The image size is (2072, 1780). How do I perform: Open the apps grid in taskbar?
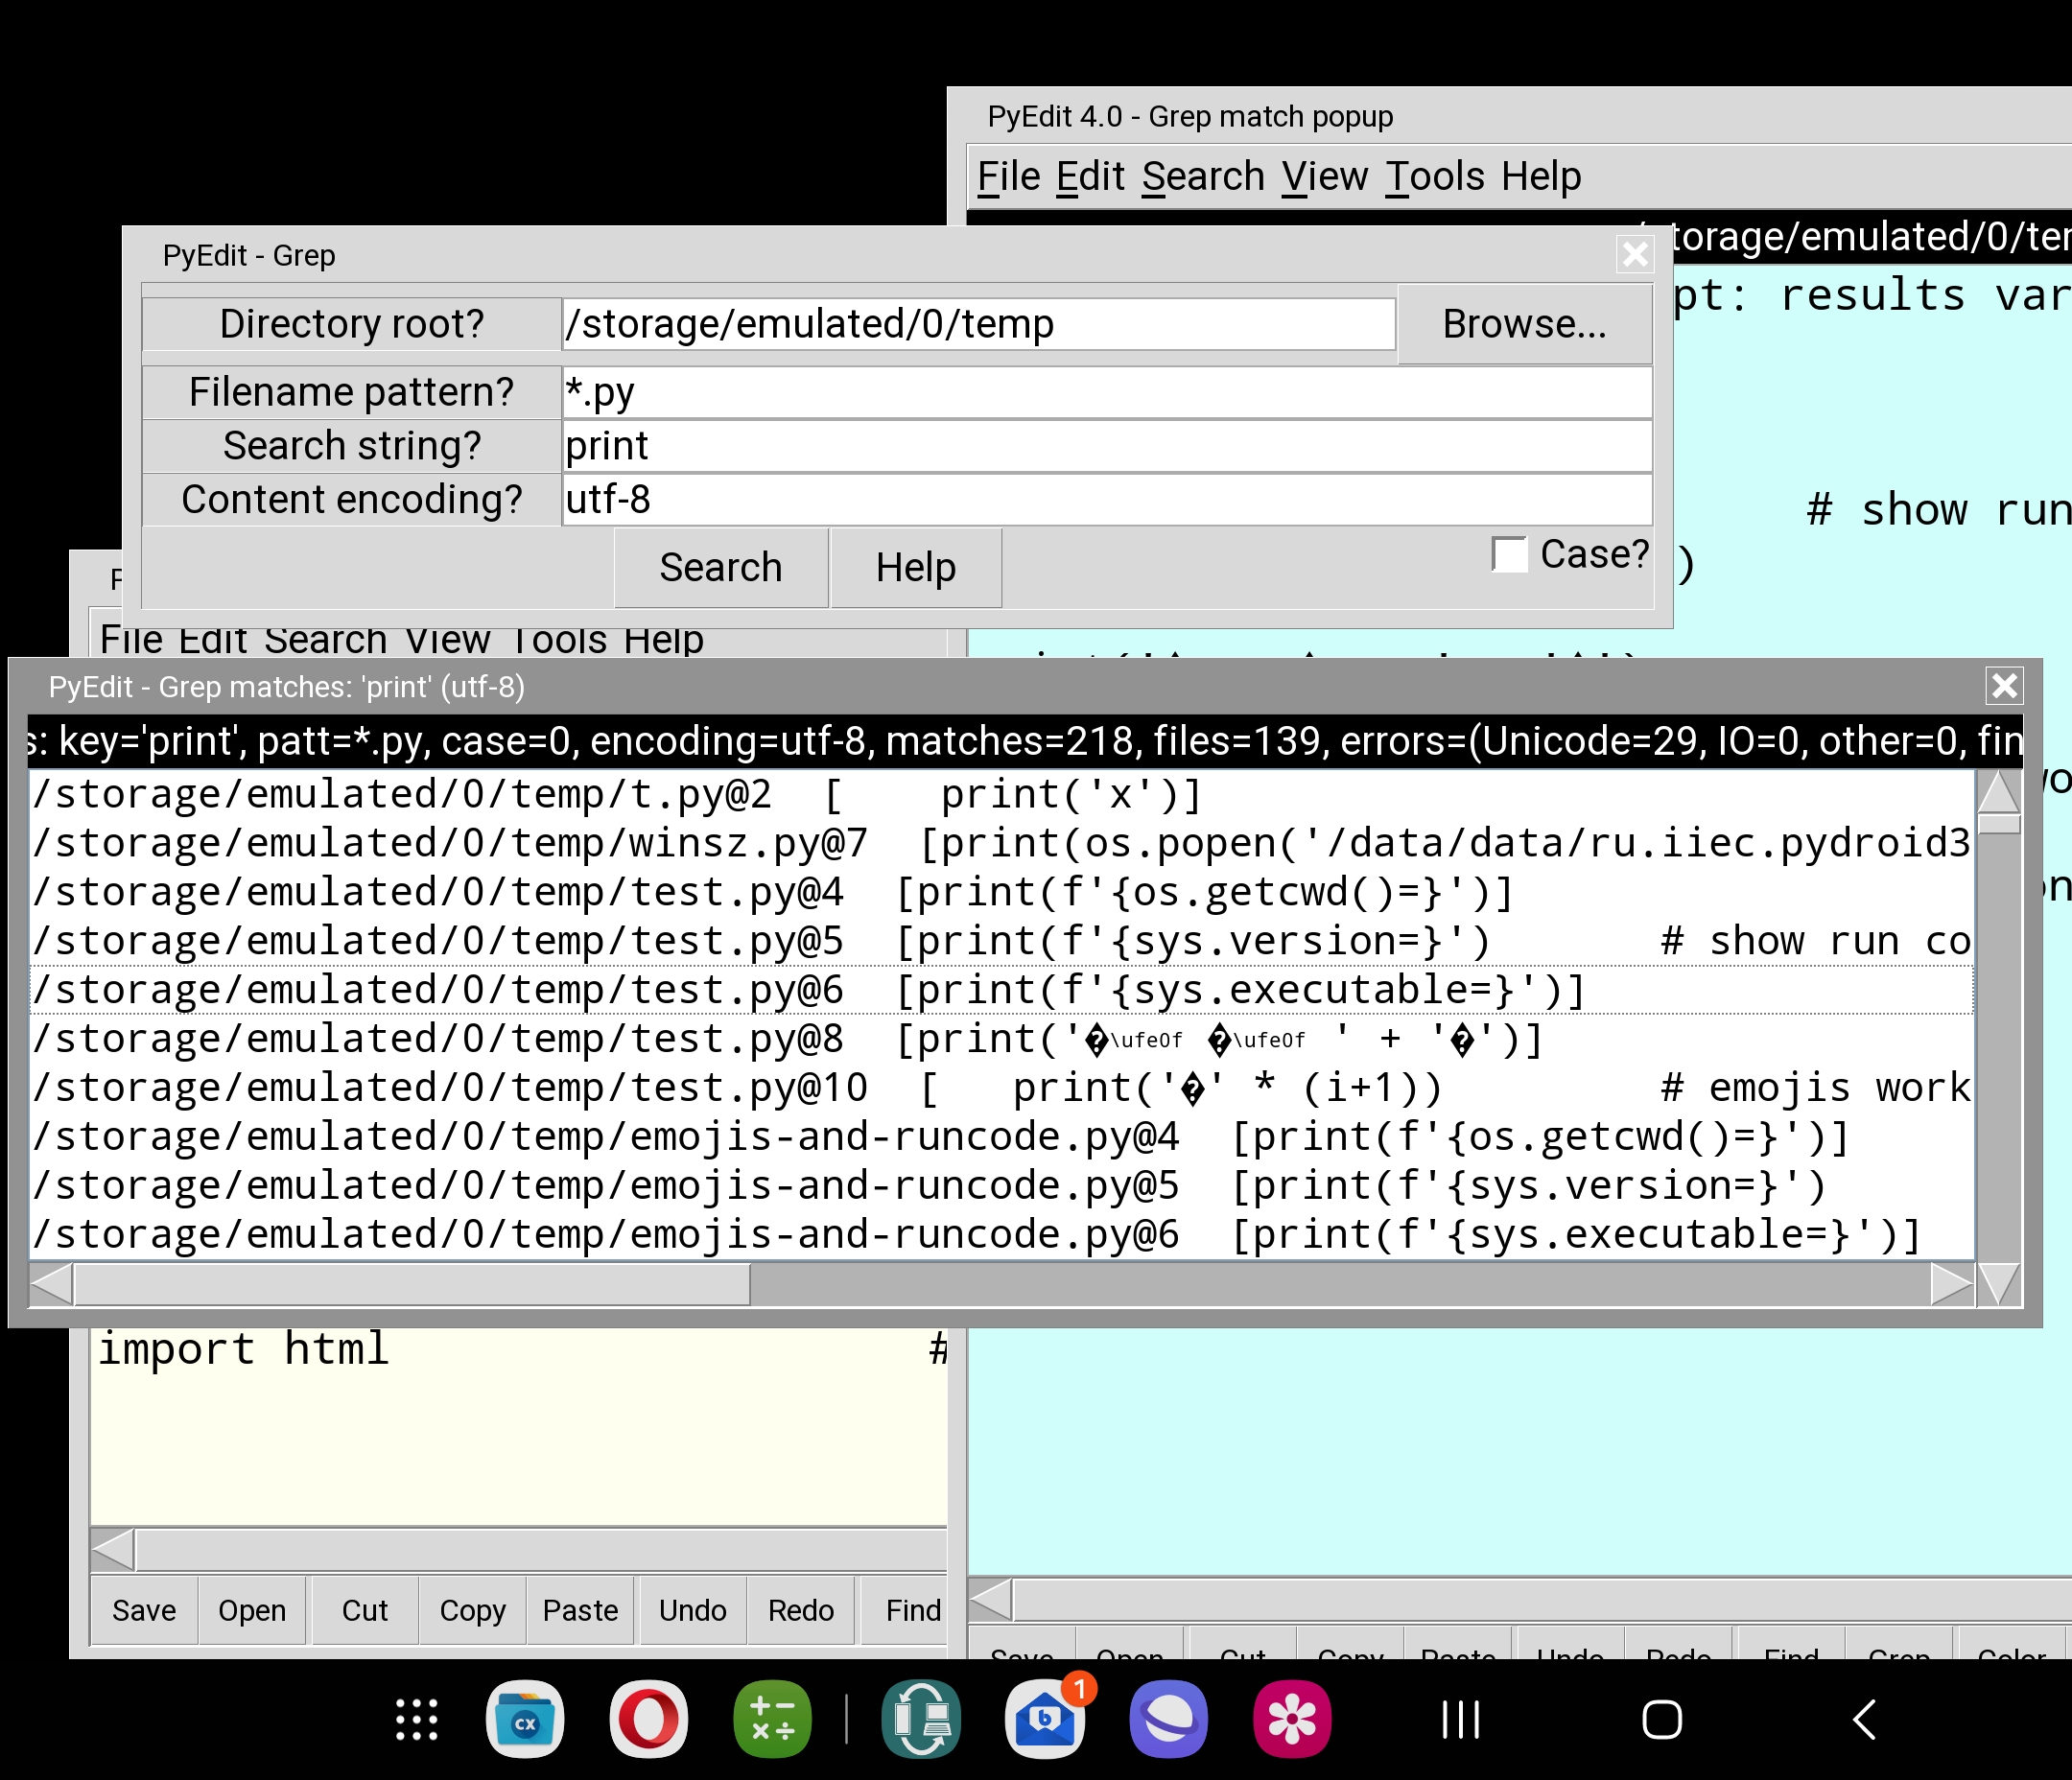417,1719
